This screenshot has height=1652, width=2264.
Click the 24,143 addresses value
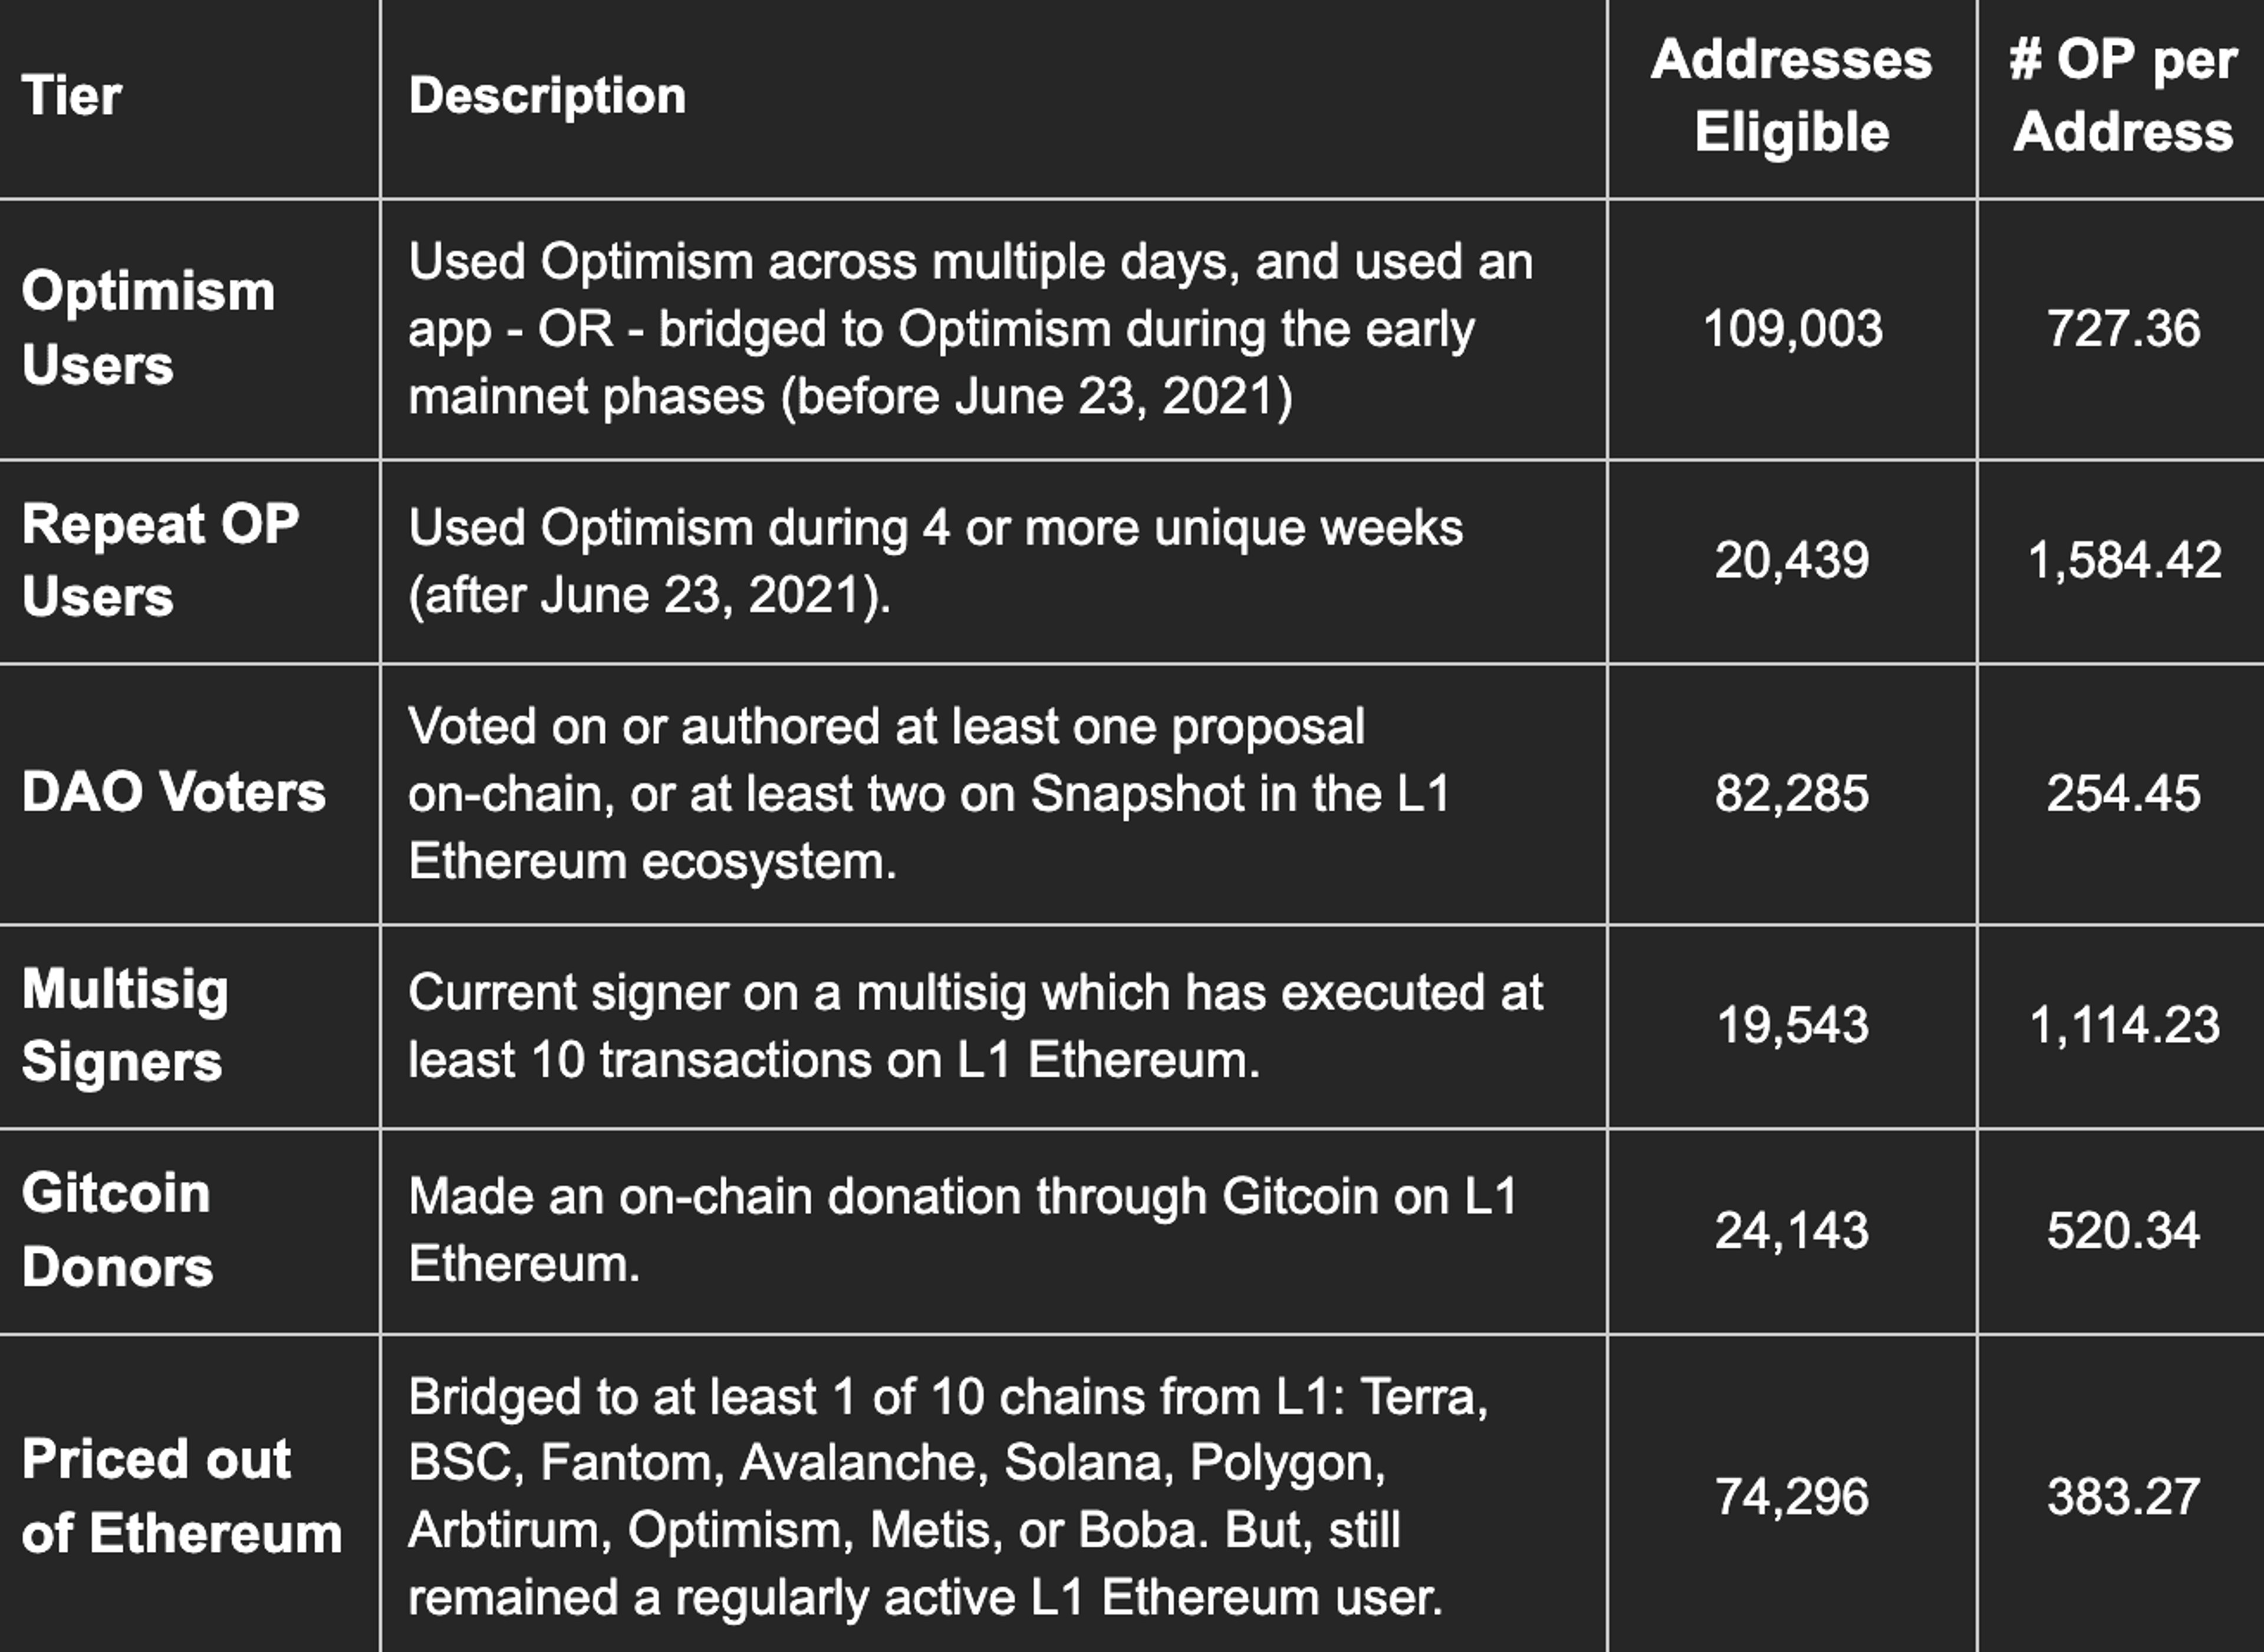point(1792,1231)
